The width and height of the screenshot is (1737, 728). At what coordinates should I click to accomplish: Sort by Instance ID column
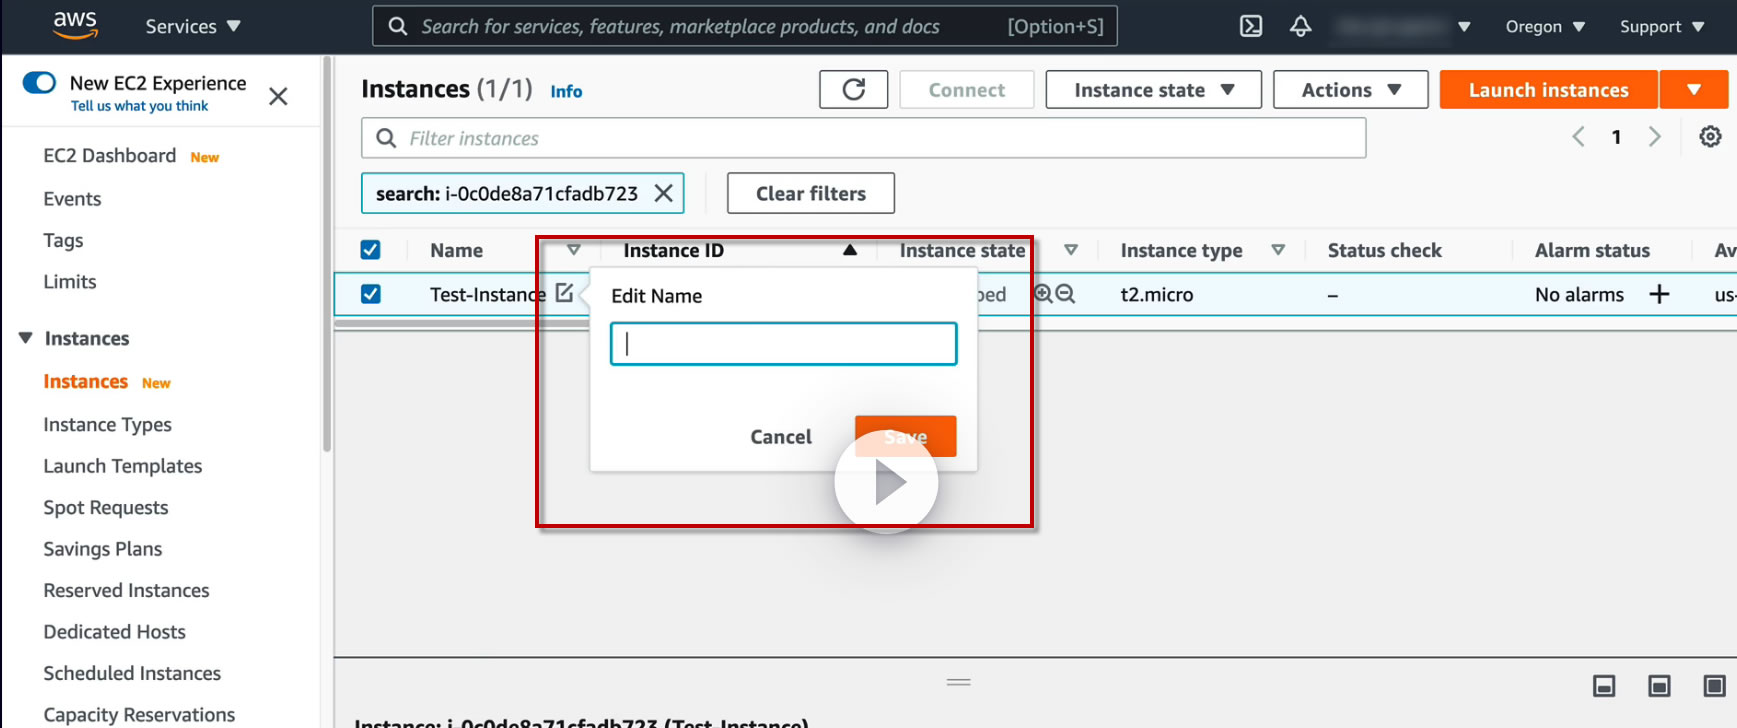click(850, 250)
